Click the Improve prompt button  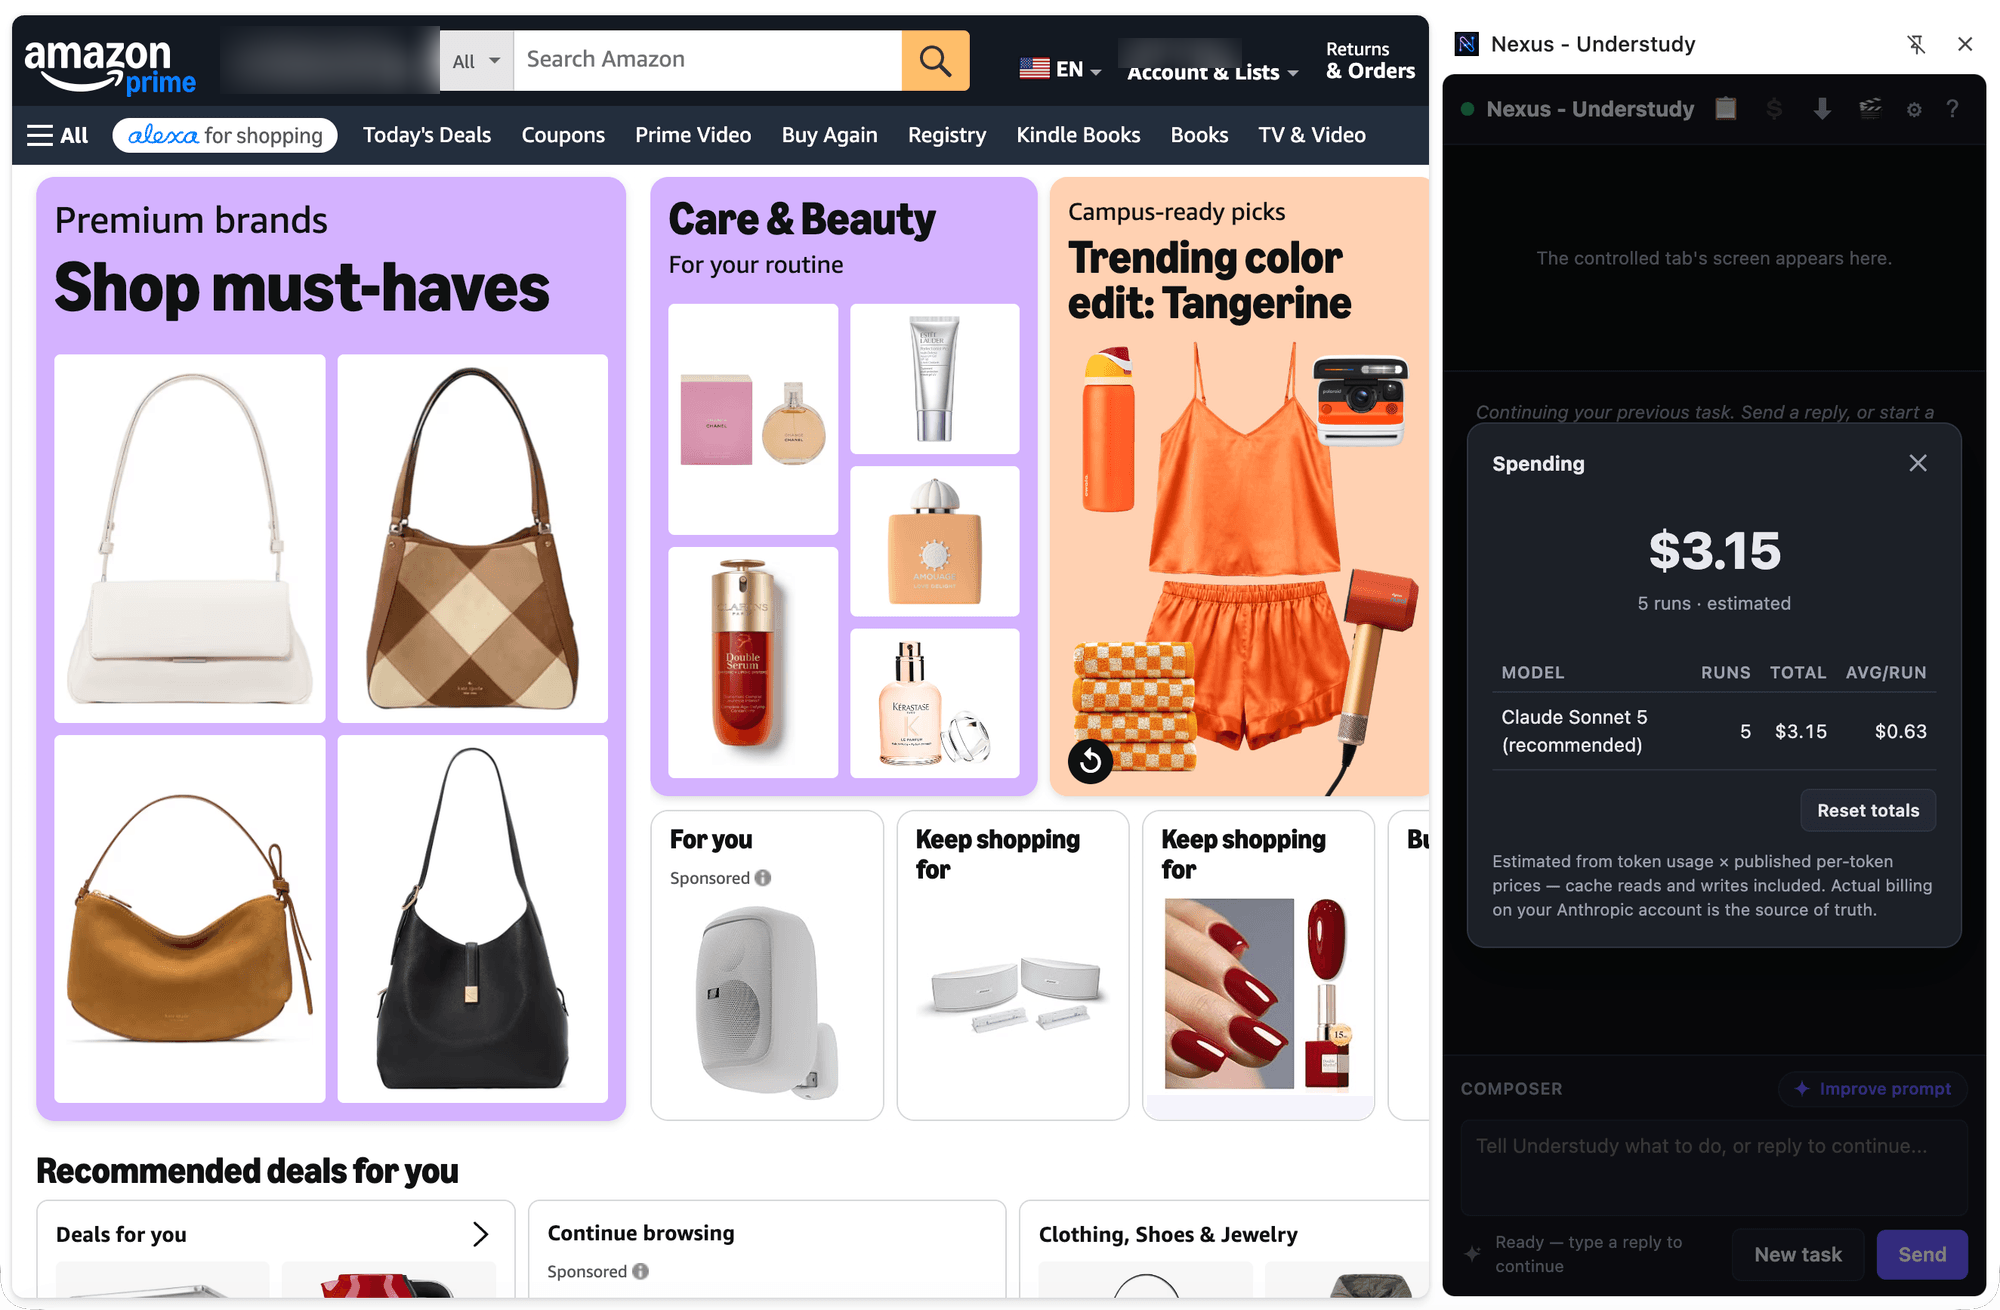(x=1872, y=1089)
